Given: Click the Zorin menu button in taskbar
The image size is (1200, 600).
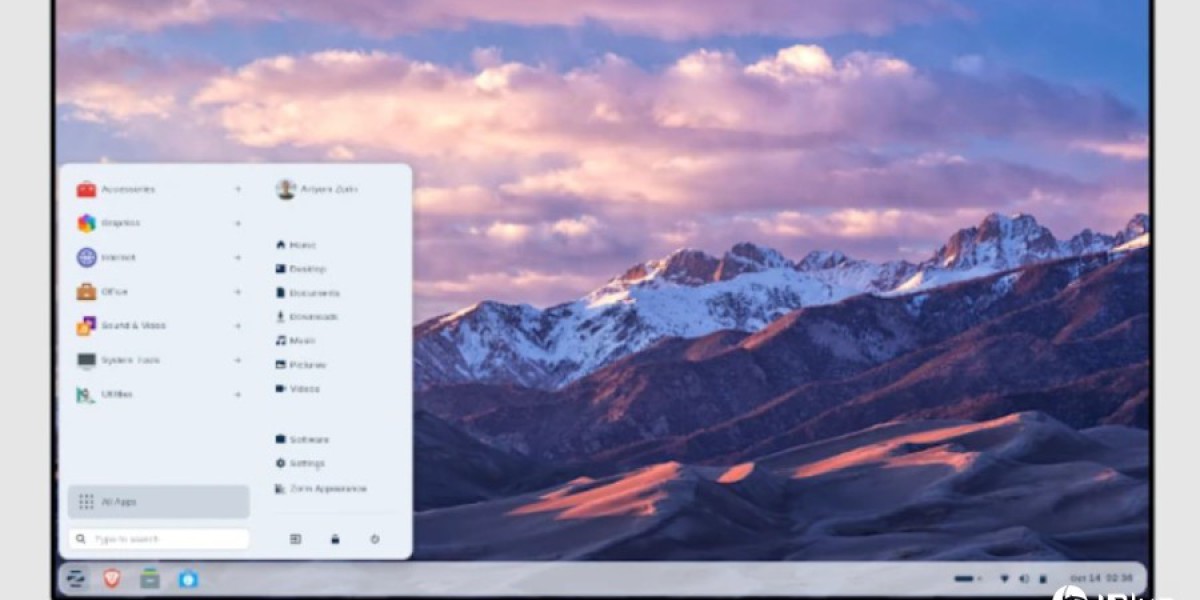Looking at the screenshot, I should point(75,578).
